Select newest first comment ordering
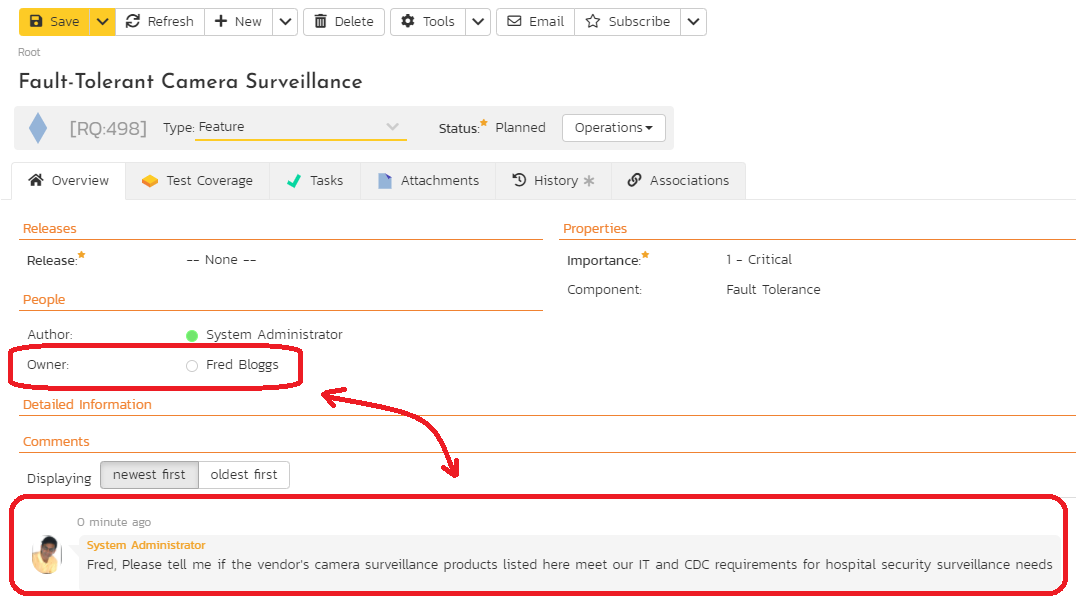Viewport: 1076px width, 604px height. 149,475
